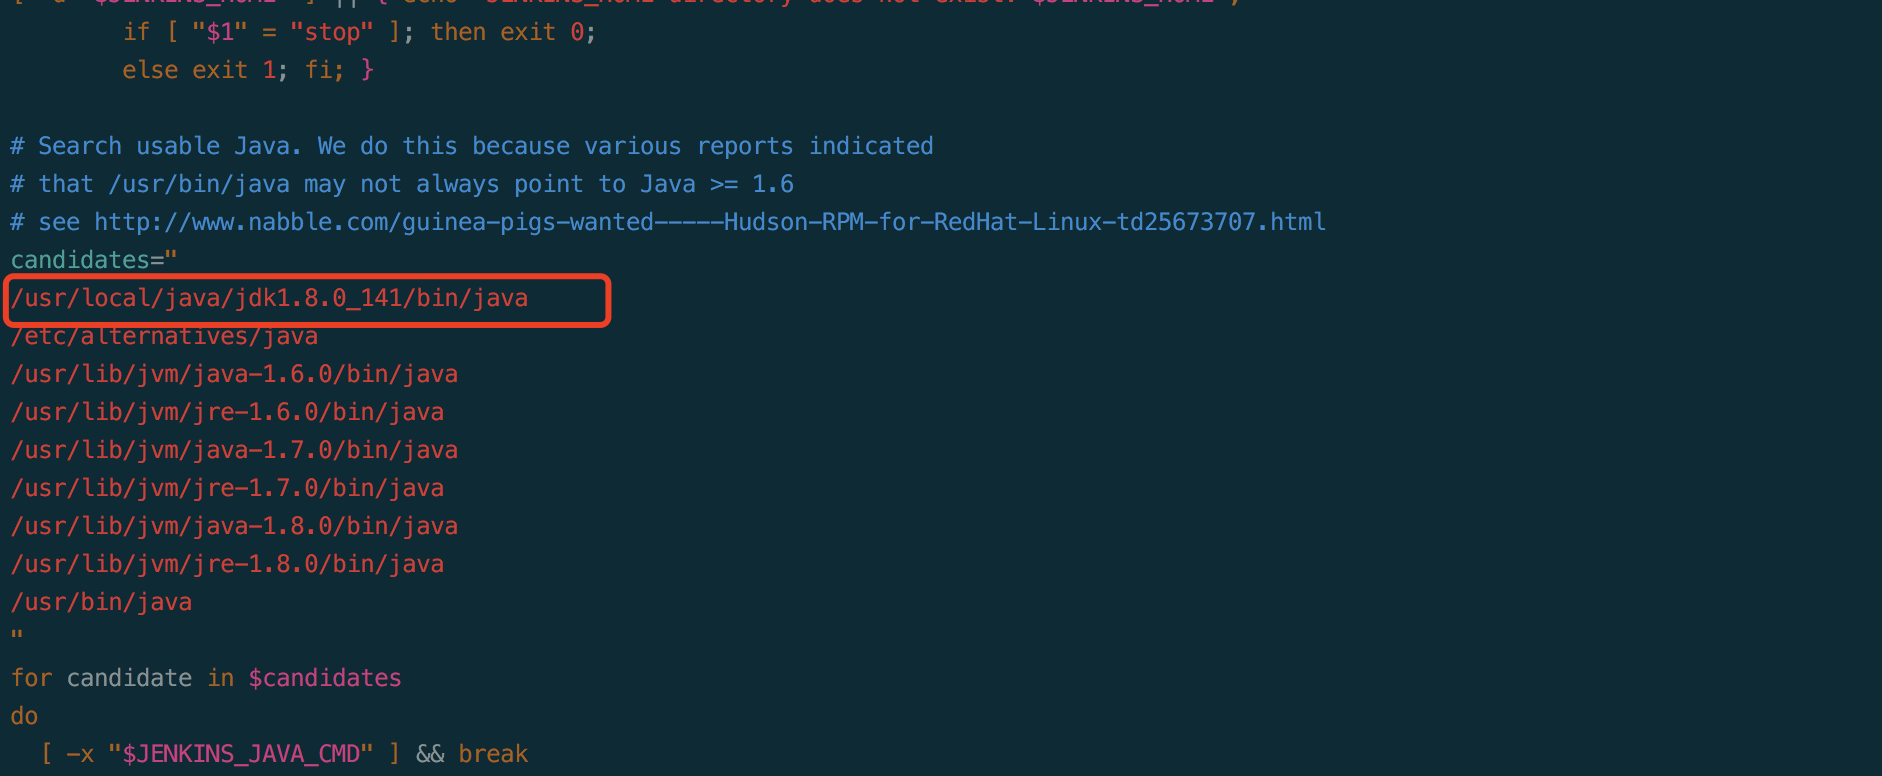Click the java-1.7.0 jvm path

[x=234, y=450]
